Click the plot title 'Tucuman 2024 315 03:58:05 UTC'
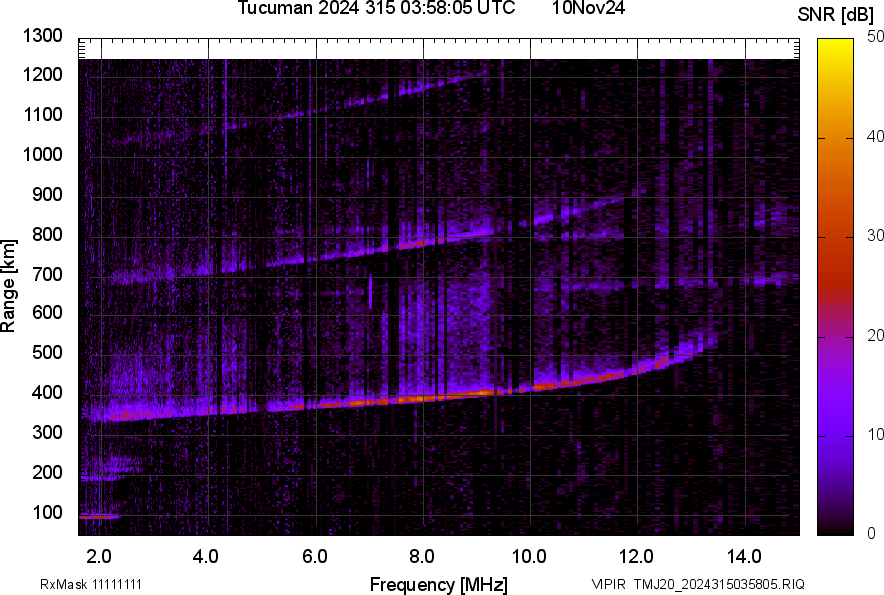This screenshot has width=884, height=595. tap(376, 8)
